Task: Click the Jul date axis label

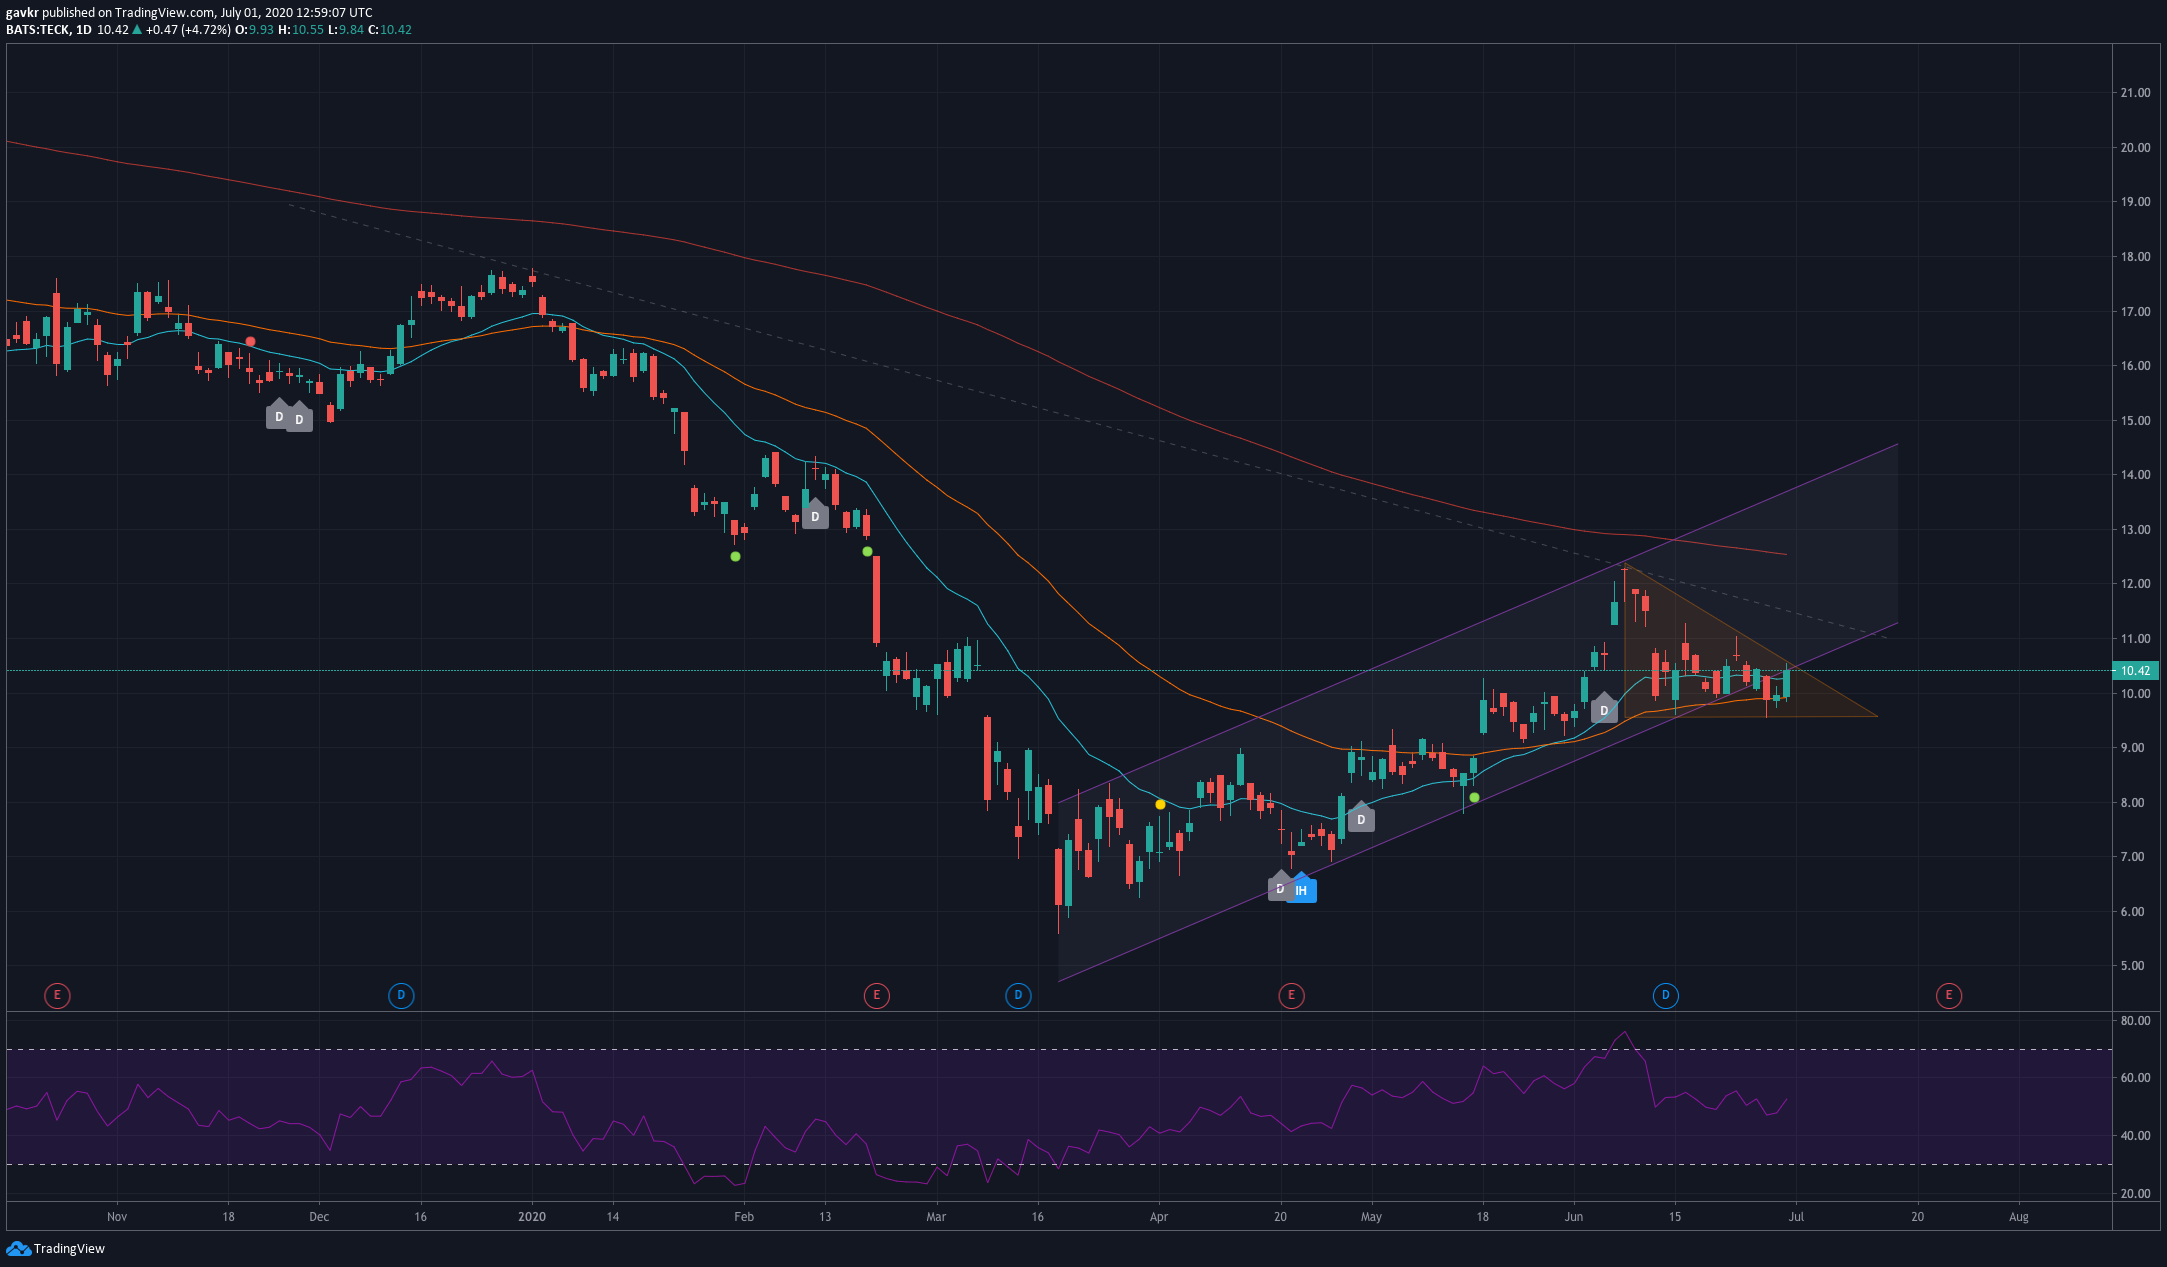Action: coord(1796,1217)
